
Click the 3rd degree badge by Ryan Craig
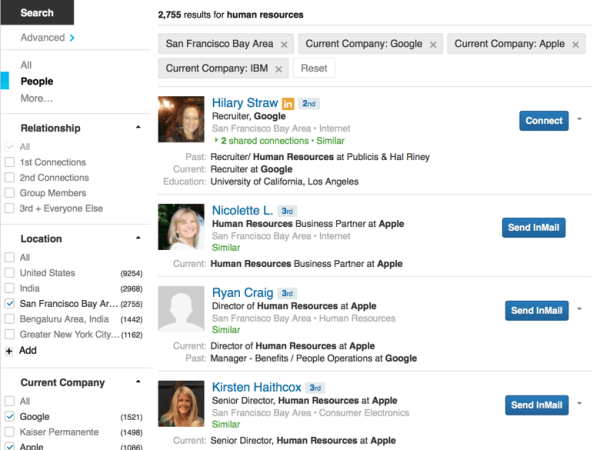pyautogui.click(x=287, y=293)
